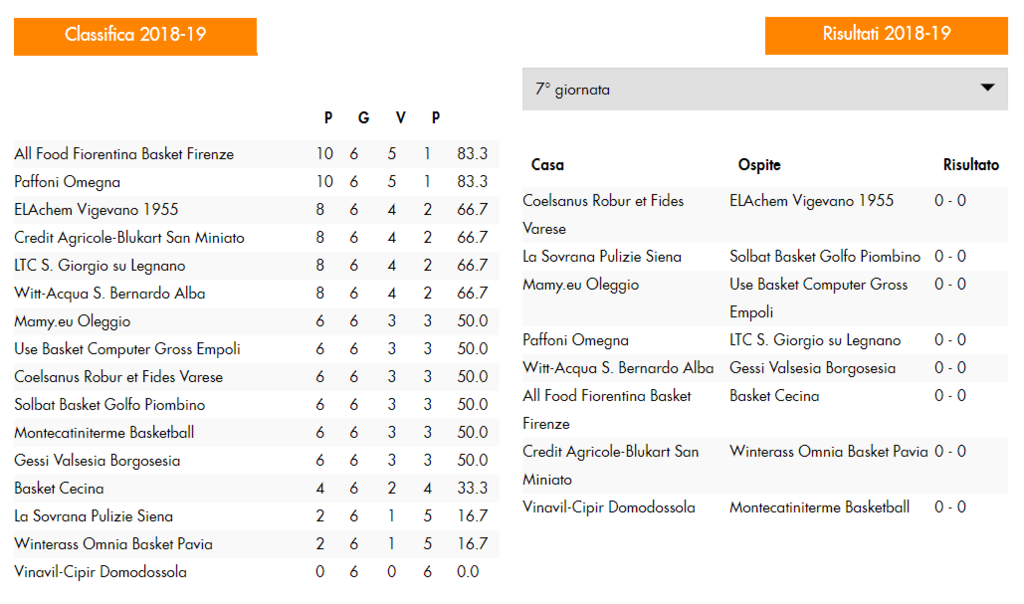Click the dropdown arrow next to 7° giornata
This screenshot has height=604, width=1024.
coord(987,87)
